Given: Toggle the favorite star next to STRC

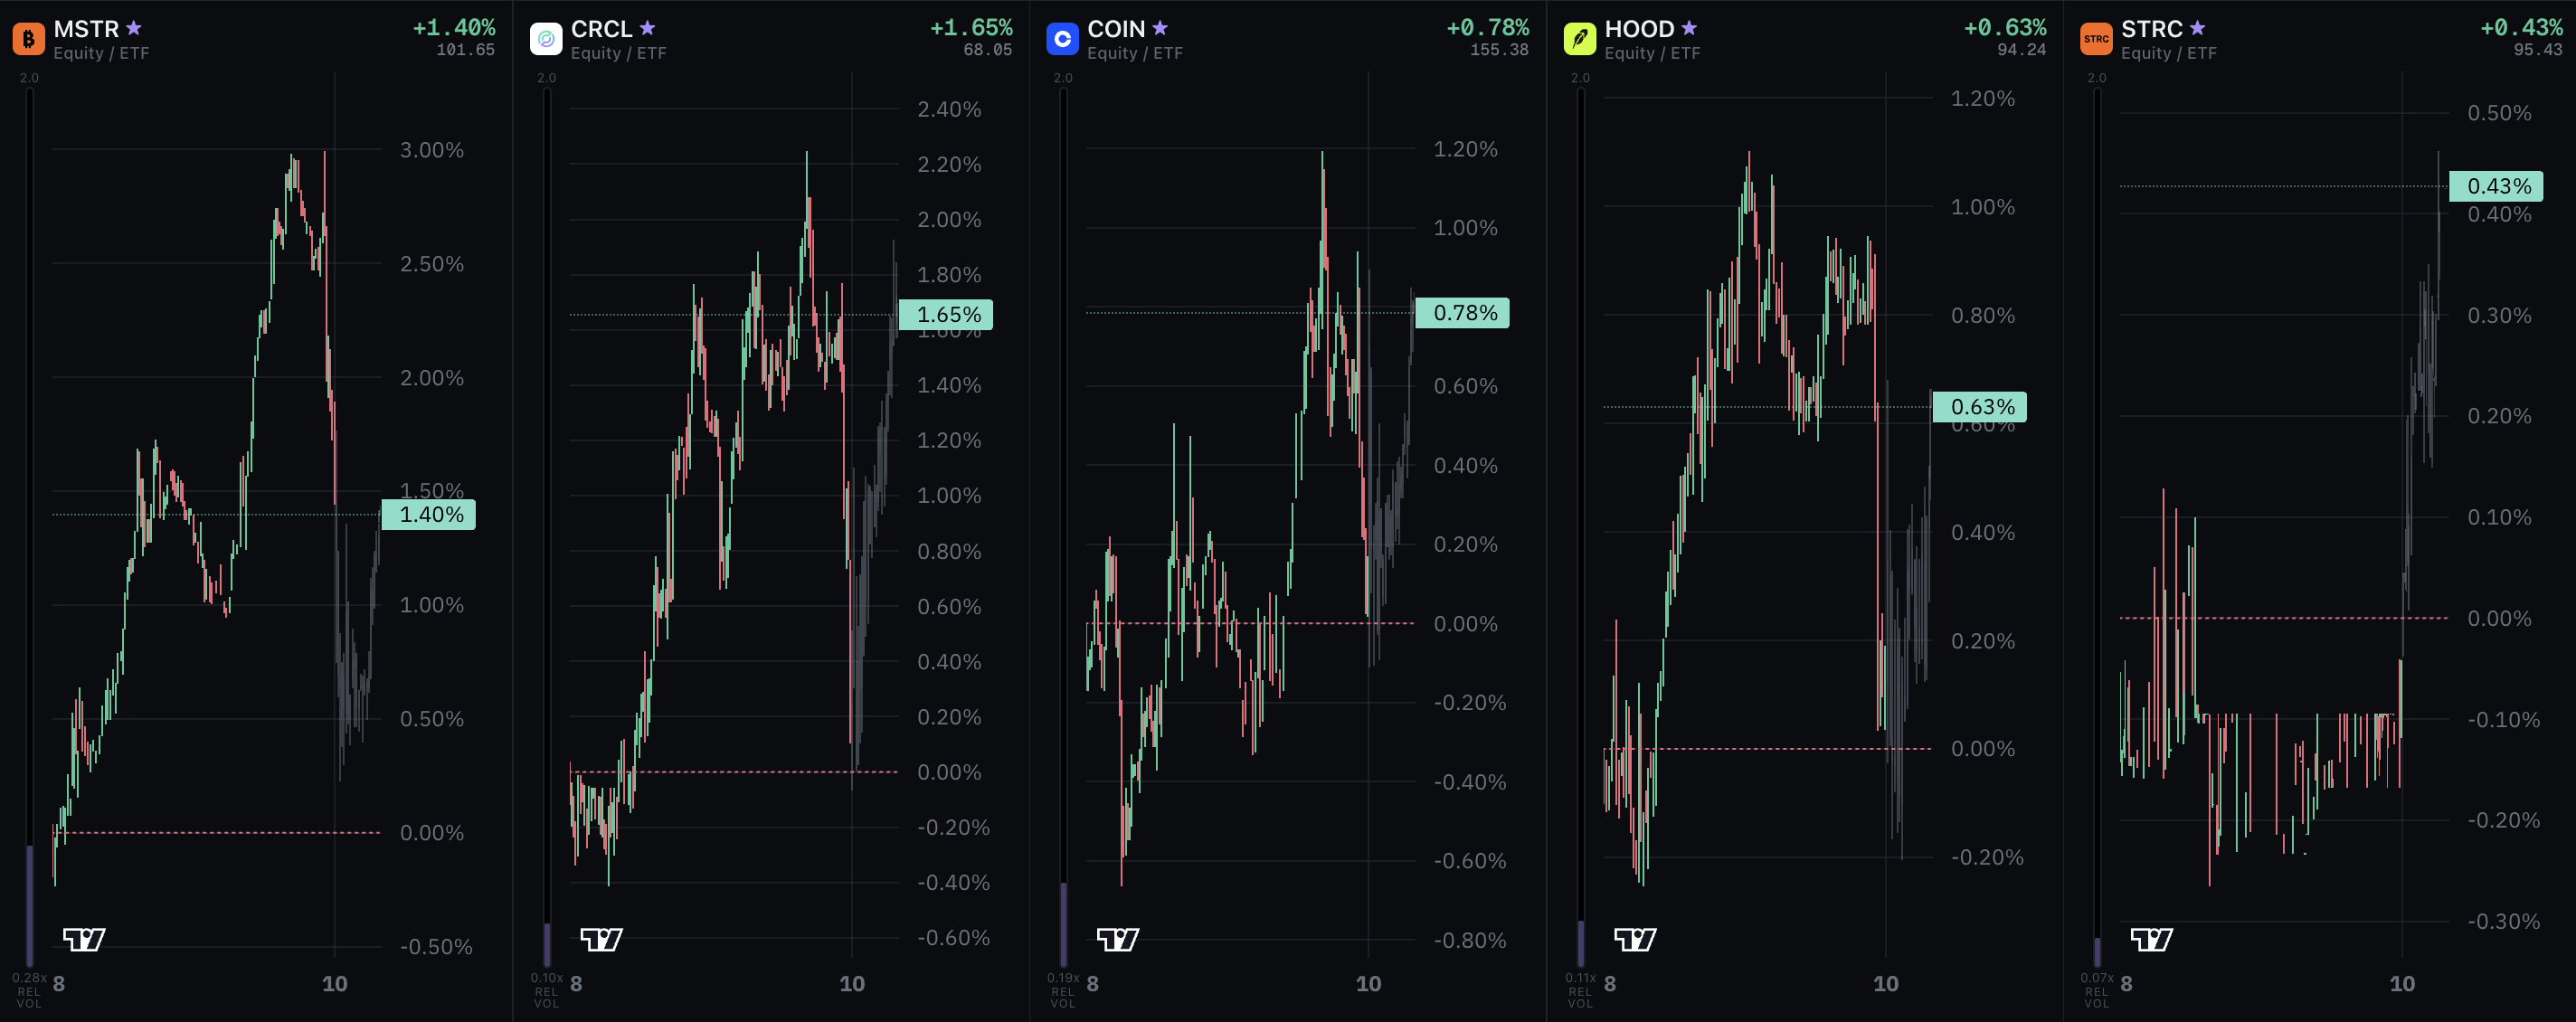Looking at the screenshot, I should point(2197,28).
